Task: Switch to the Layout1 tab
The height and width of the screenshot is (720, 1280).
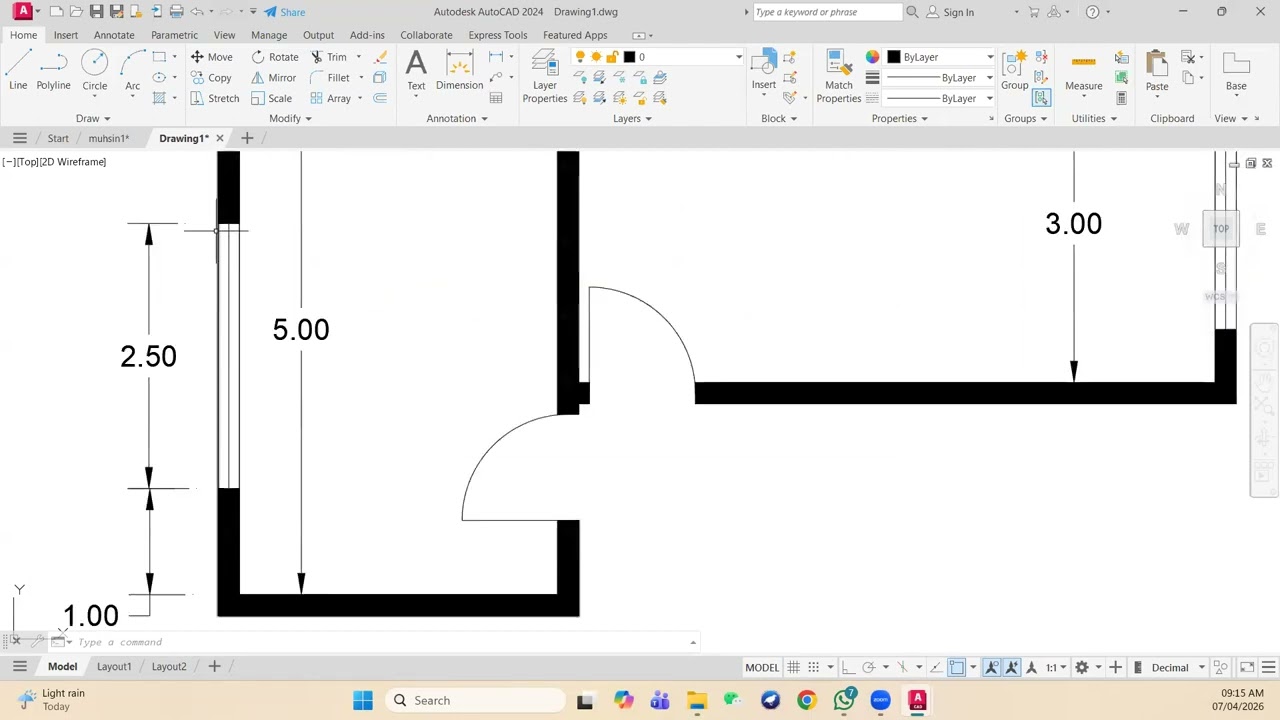Action: click(x=114, y=666)
